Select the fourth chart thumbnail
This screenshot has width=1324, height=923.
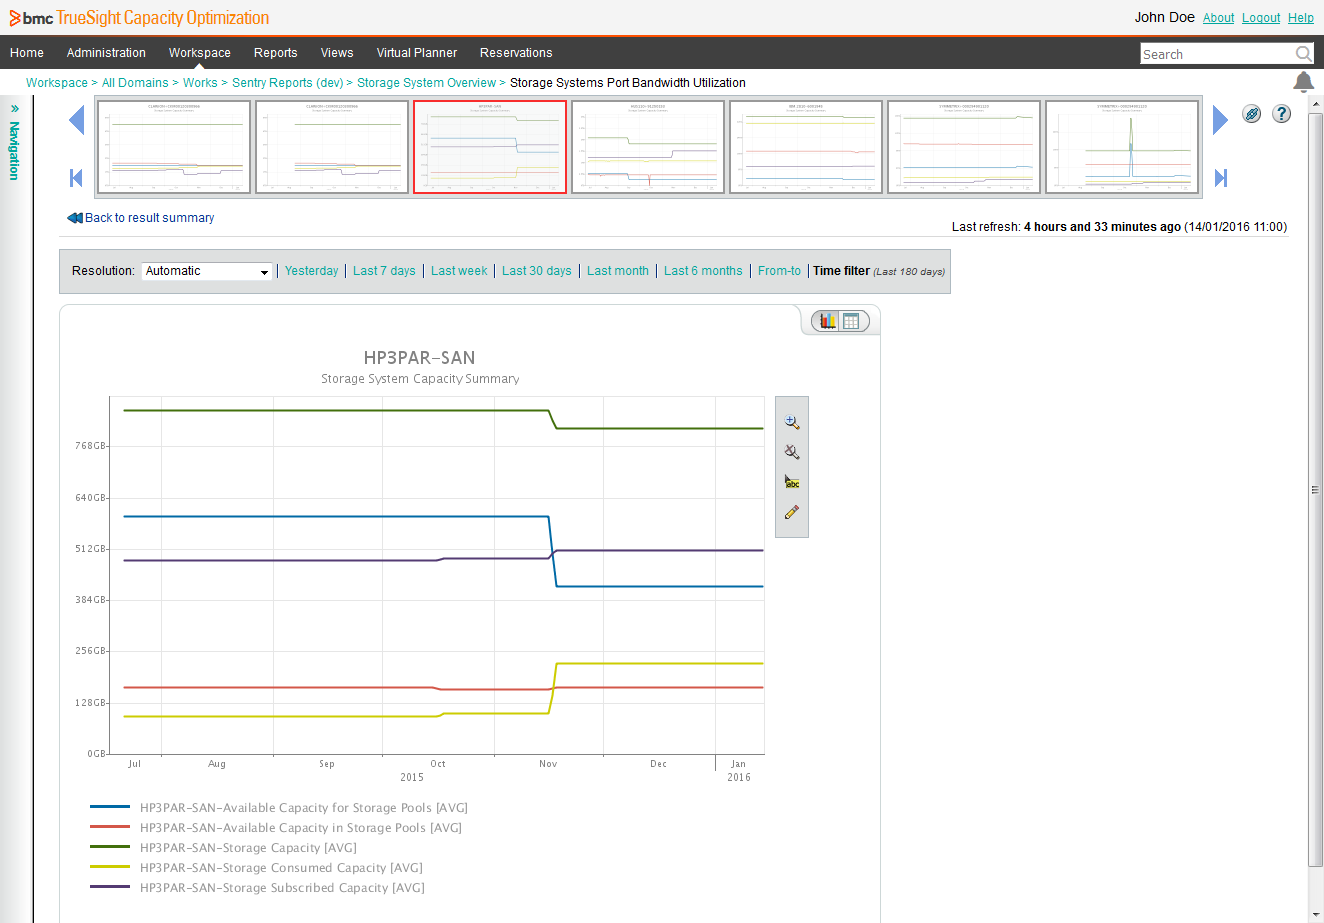pos(648,147)
